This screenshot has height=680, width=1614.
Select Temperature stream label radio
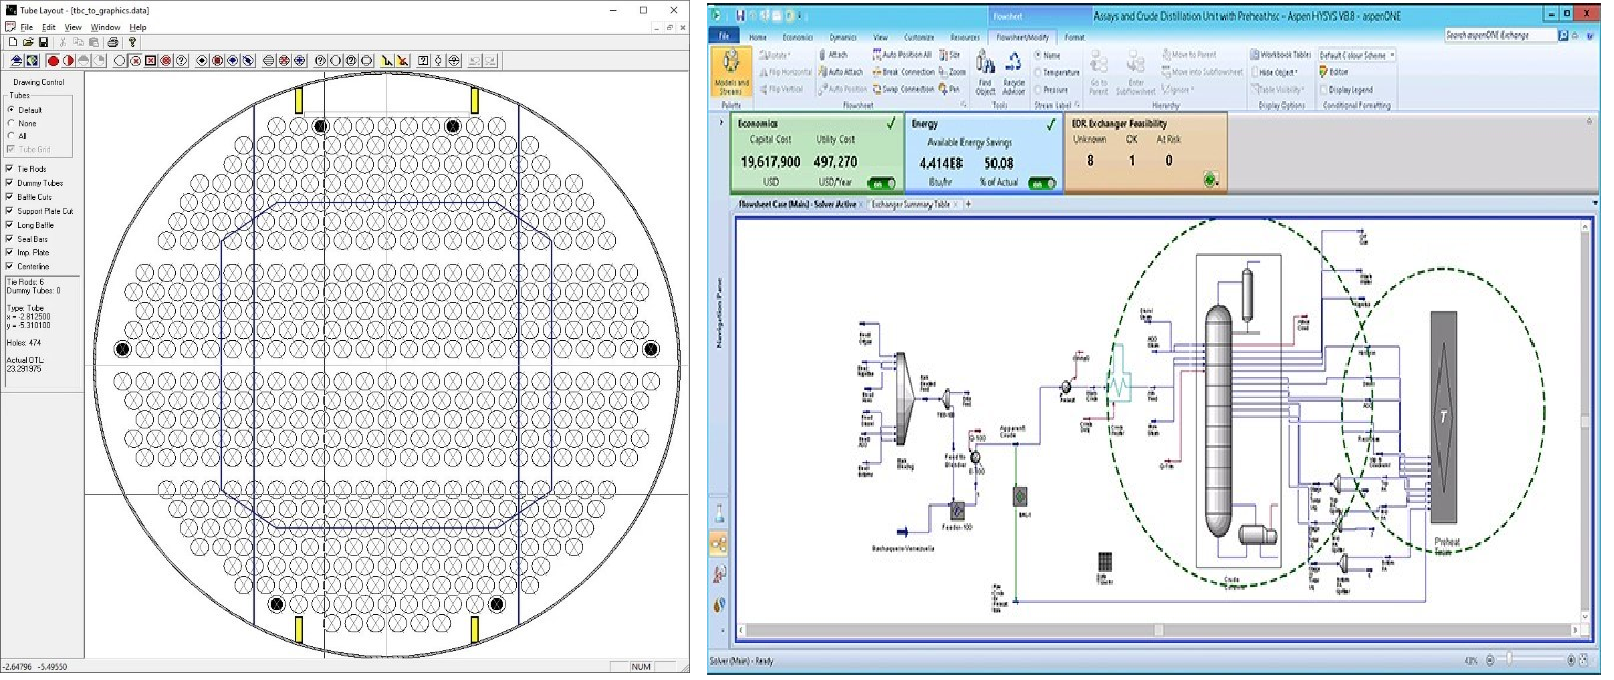point(1038,72)
